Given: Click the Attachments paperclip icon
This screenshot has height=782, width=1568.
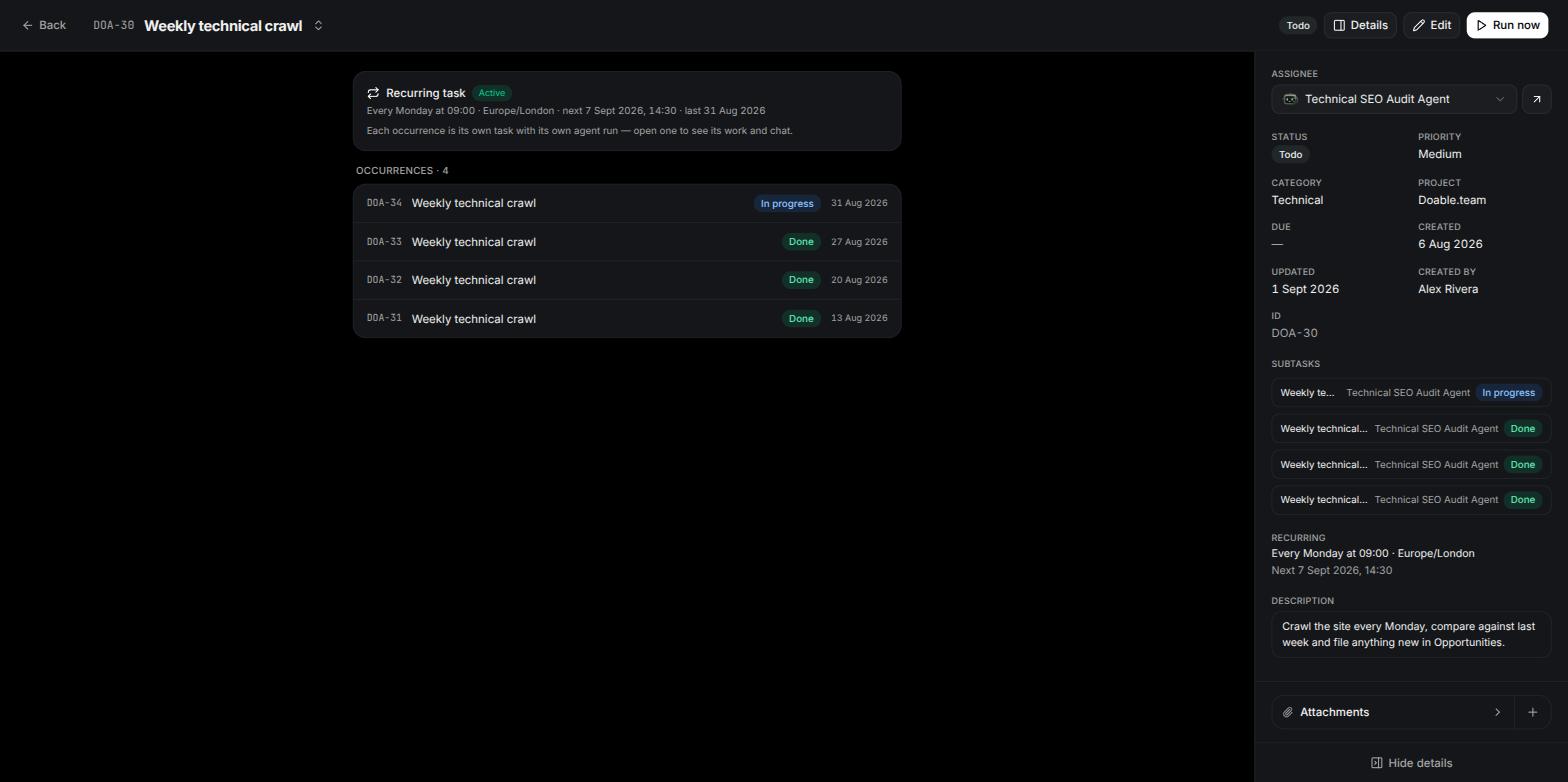Looking at the screenshot, I should tap(1288, 712).
